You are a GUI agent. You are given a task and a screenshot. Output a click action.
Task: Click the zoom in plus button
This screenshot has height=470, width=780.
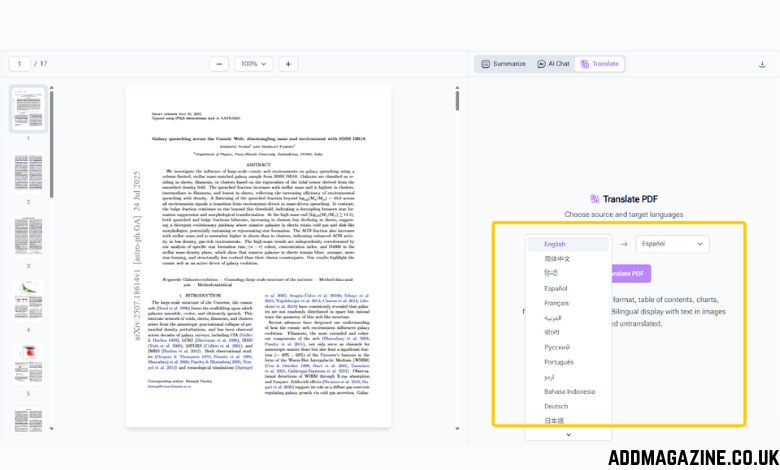pyautogui.click(x=288, y=64)
